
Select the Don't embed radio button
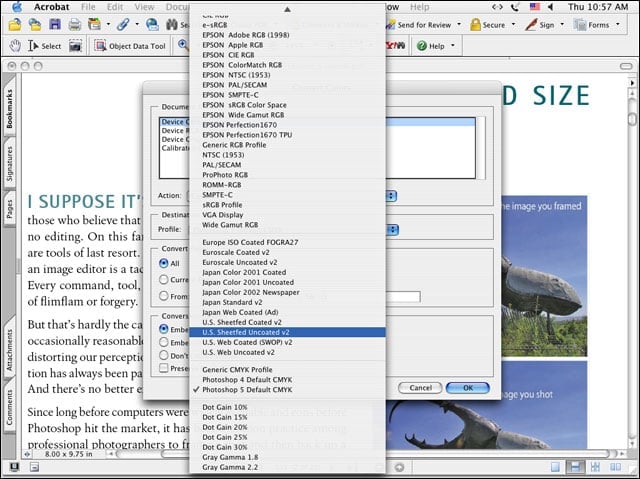tap(164, 355)
